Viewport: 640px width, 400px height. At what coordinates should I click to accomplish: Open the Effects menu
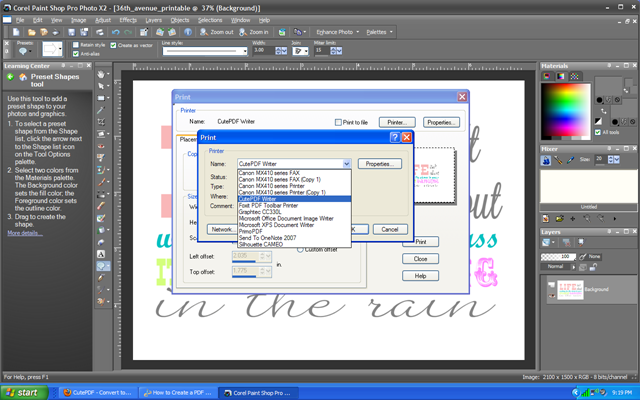pyautogui.click(x=128, y=20)
